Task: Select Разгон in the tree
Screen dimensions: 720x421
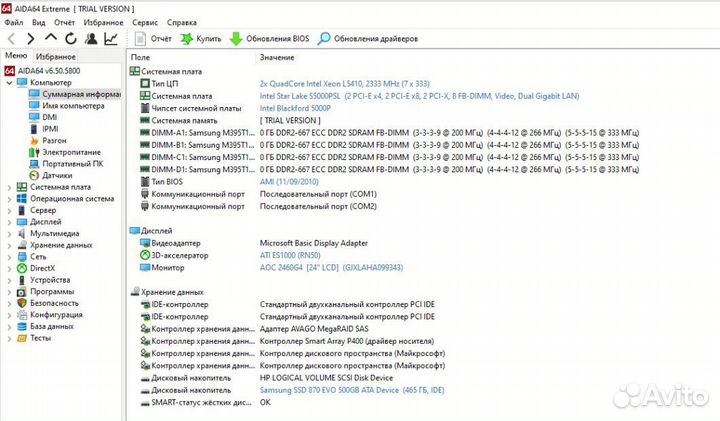Action: (48, 140)
